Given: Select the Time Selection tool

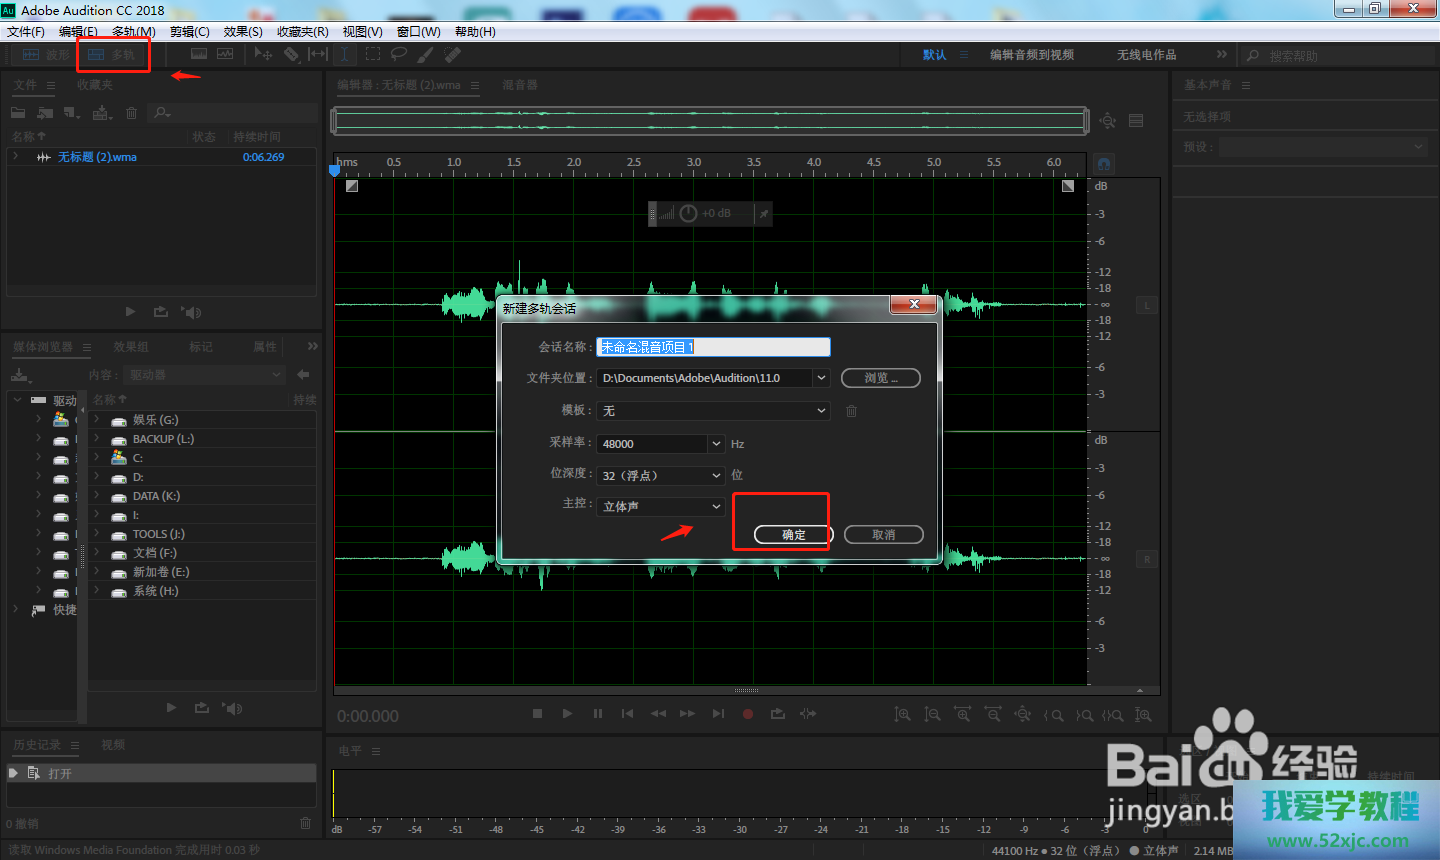Looking at the screenshot, I should tap(344, 54).
